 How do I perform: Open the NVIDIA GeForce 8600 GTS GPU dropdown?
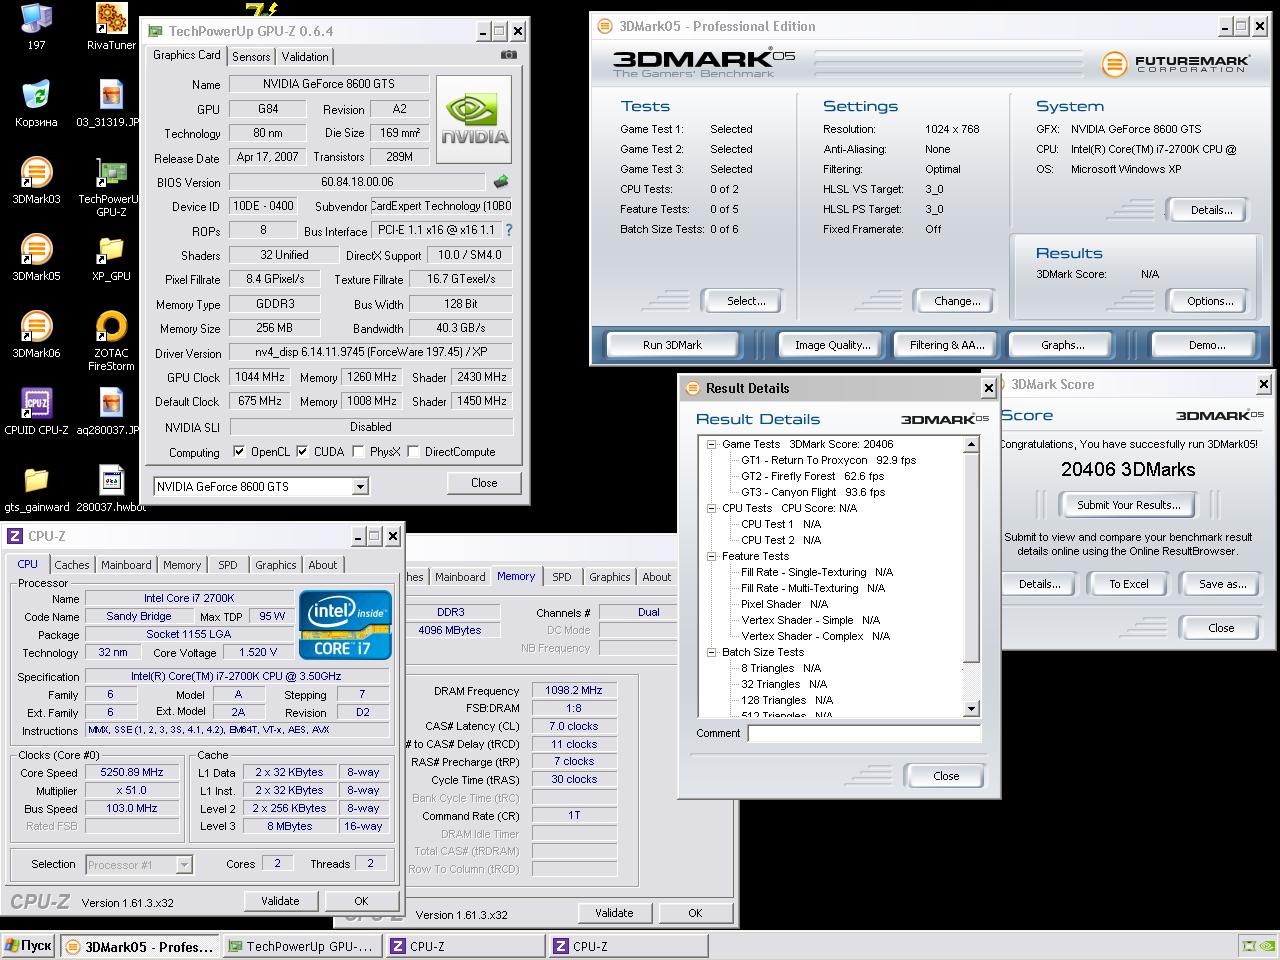(x=261, y=486)
